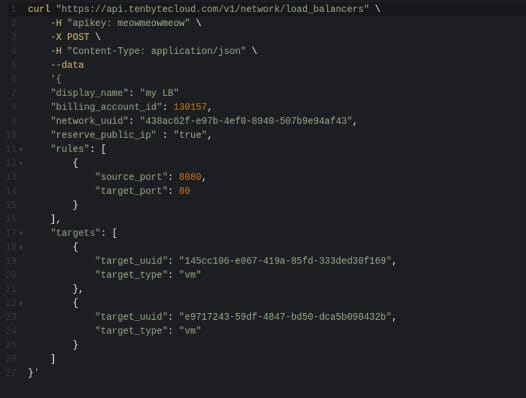Click the reserve_public_ip "true" value
Image resolution: width=526 pixels, height=398 pixels.
tap(190, 135)
